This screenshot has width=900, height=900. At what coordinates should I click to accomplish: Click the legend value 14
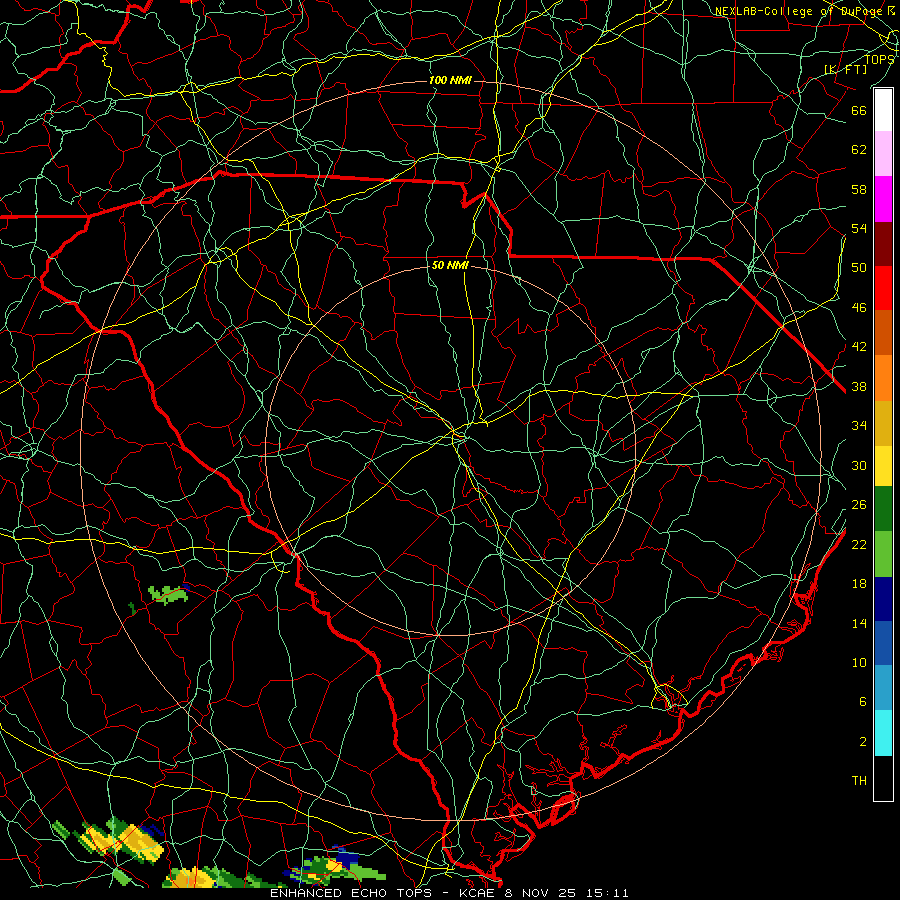[x=859, y=623]
